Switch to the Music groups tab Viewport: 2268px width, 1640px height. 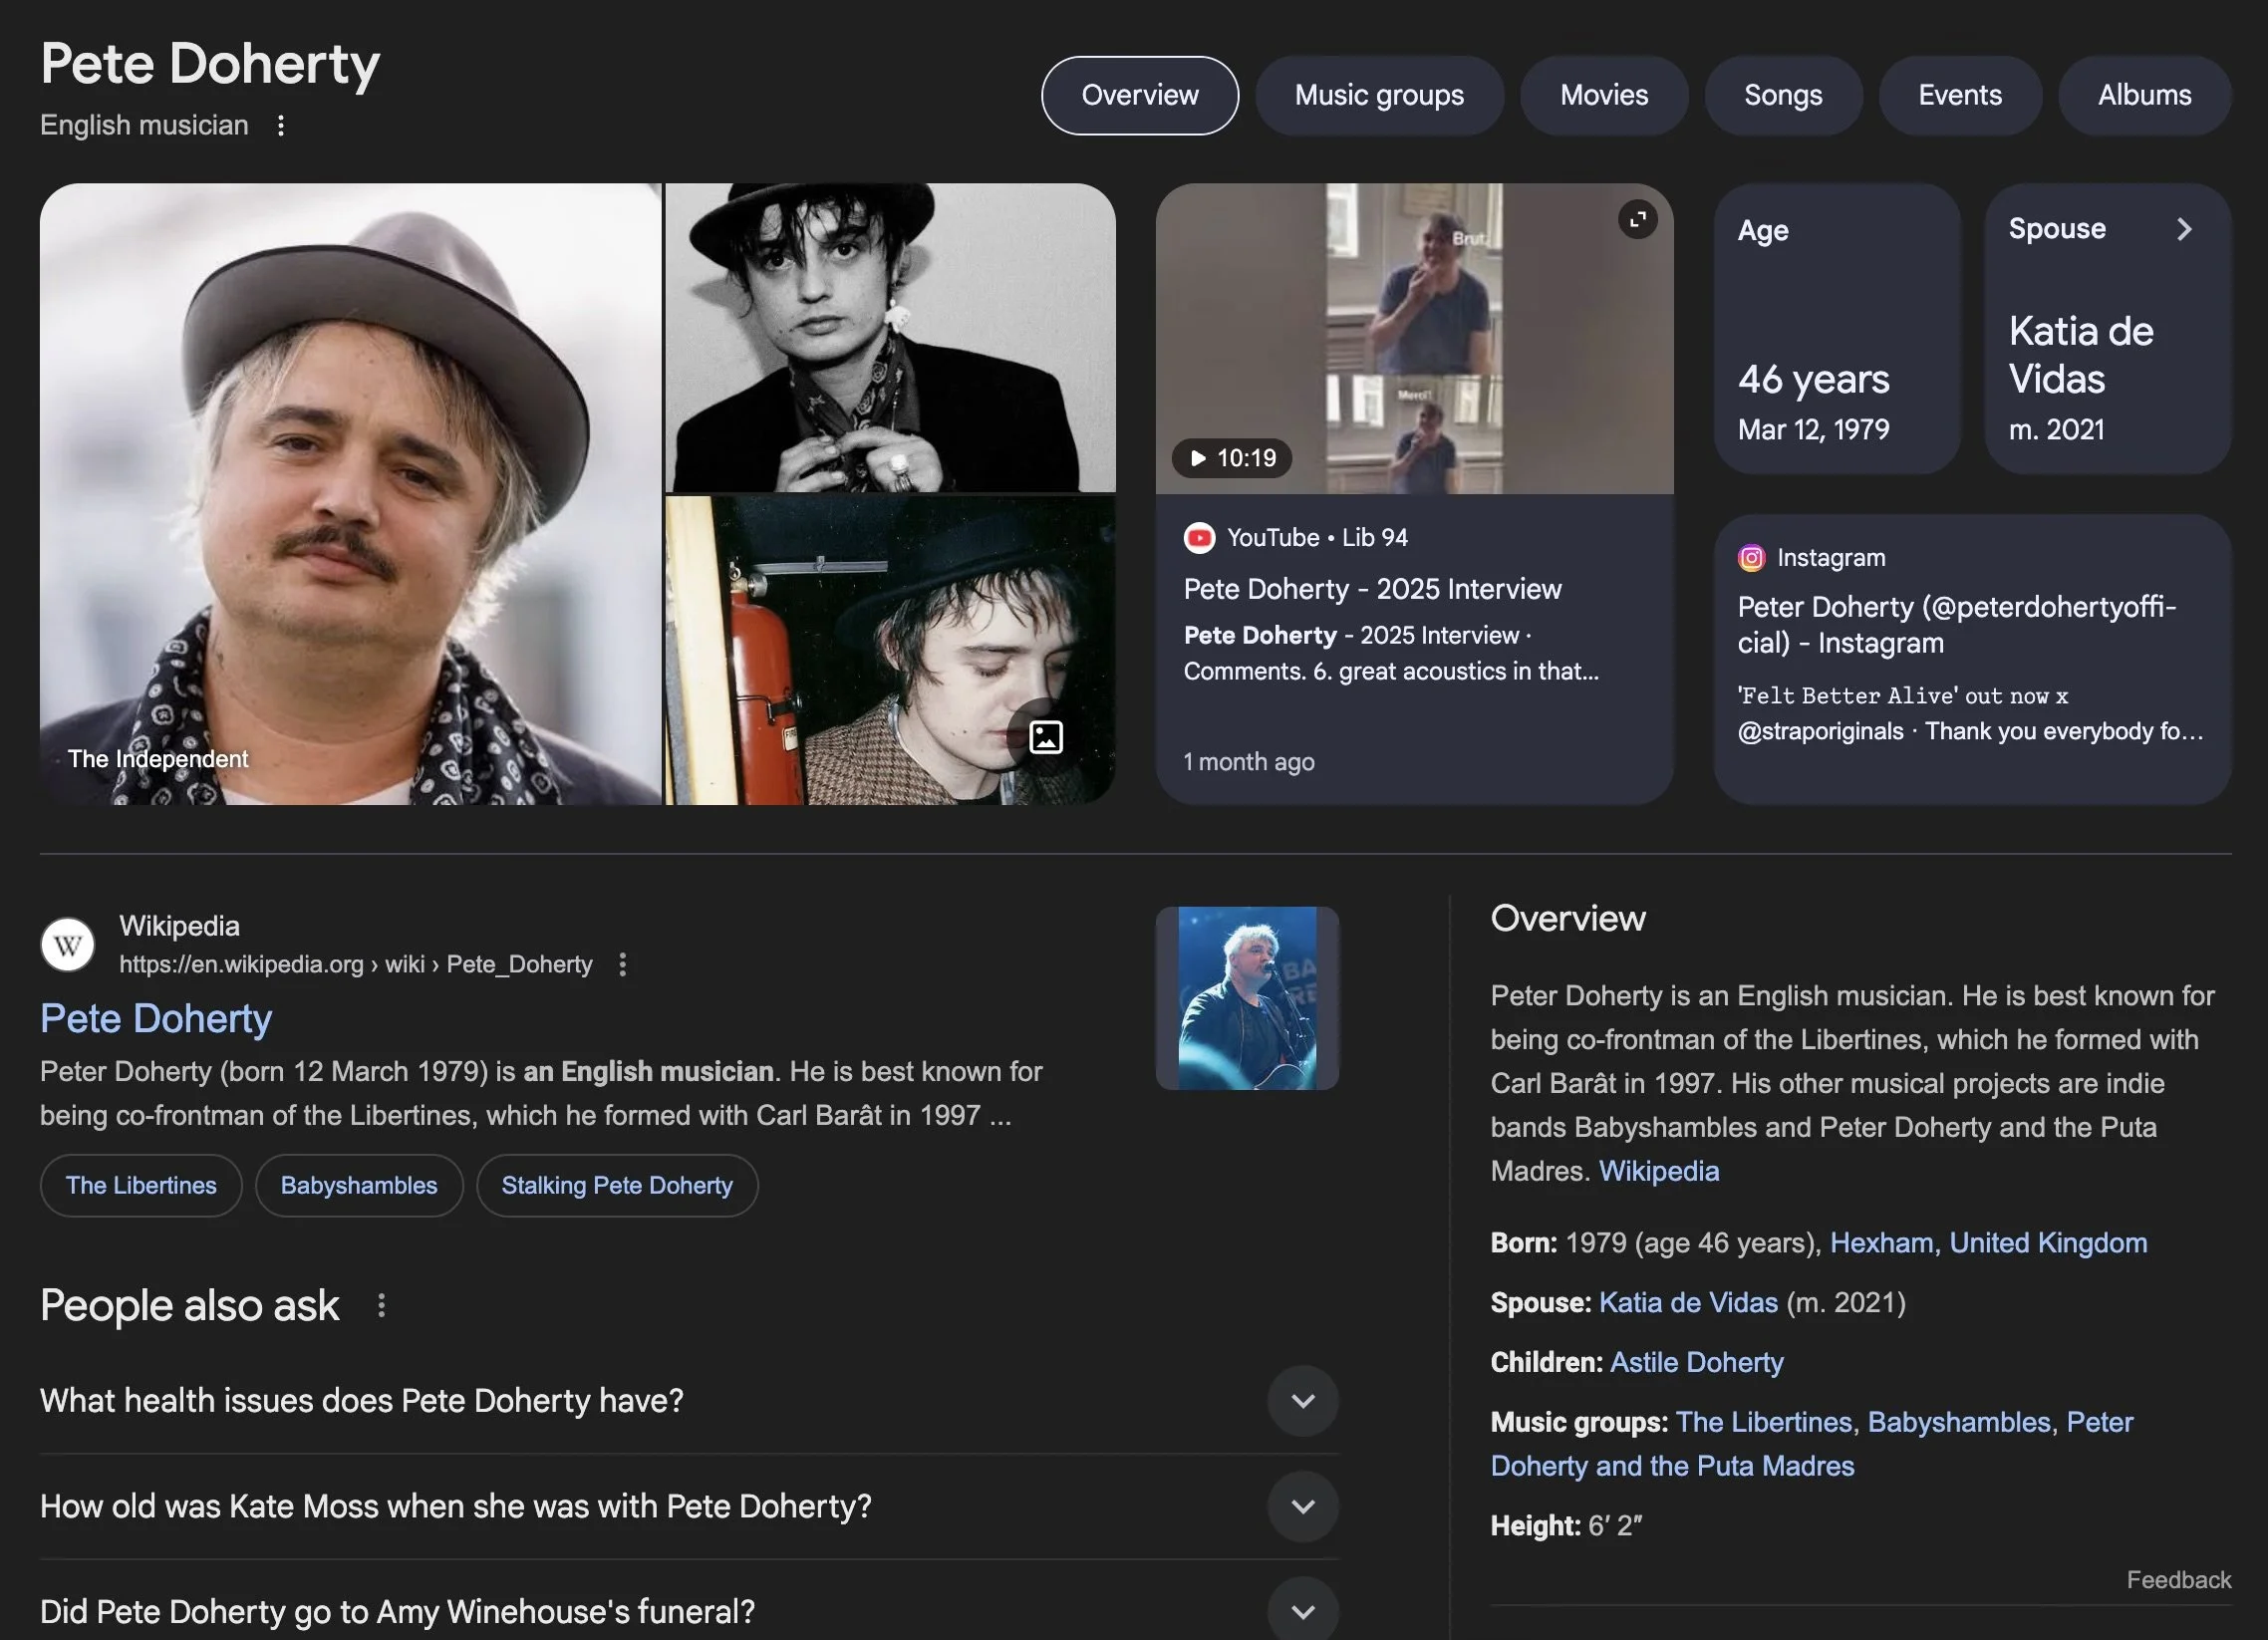tap(1378, 96)
